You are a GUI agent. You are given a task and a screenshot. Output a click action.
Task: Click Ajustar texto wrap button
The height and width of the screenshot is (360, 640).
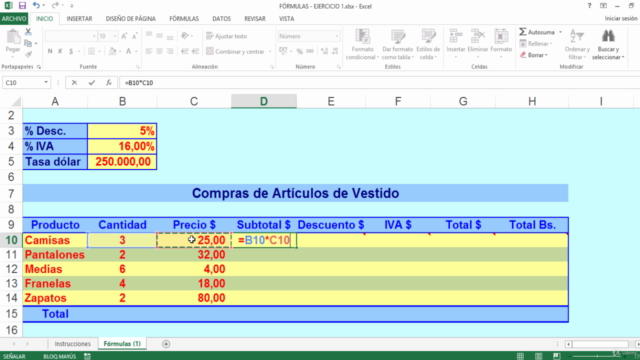[227, 36]
